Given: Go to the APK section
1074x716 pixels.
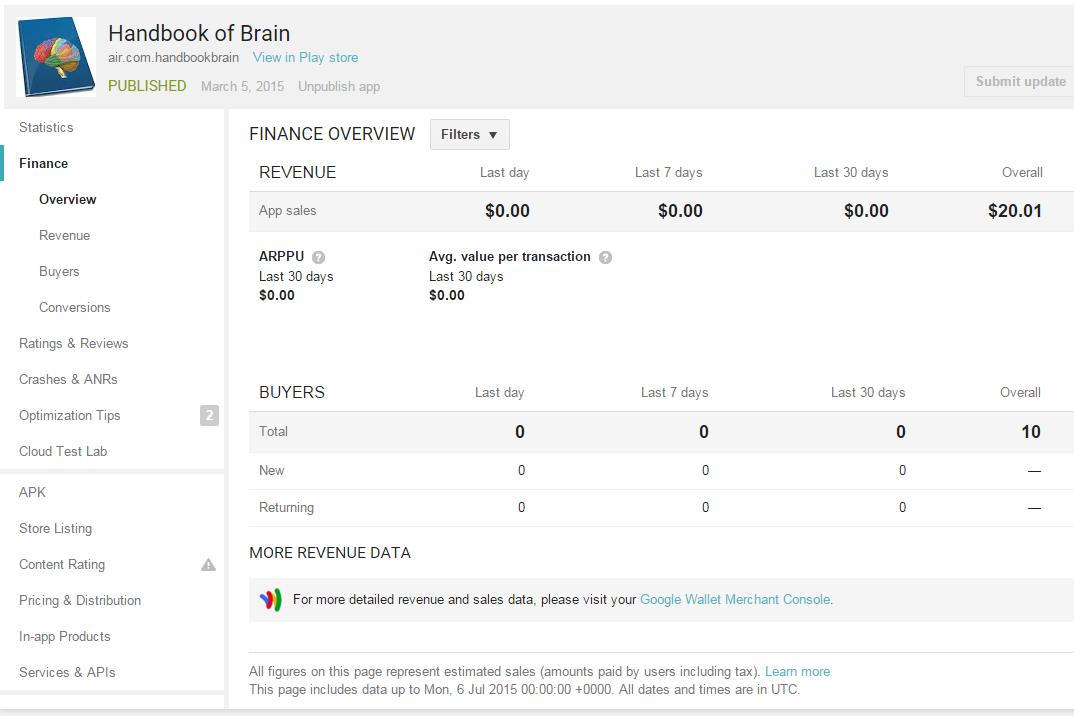Looking at the screenshot, I should click(x=32, y=492).
